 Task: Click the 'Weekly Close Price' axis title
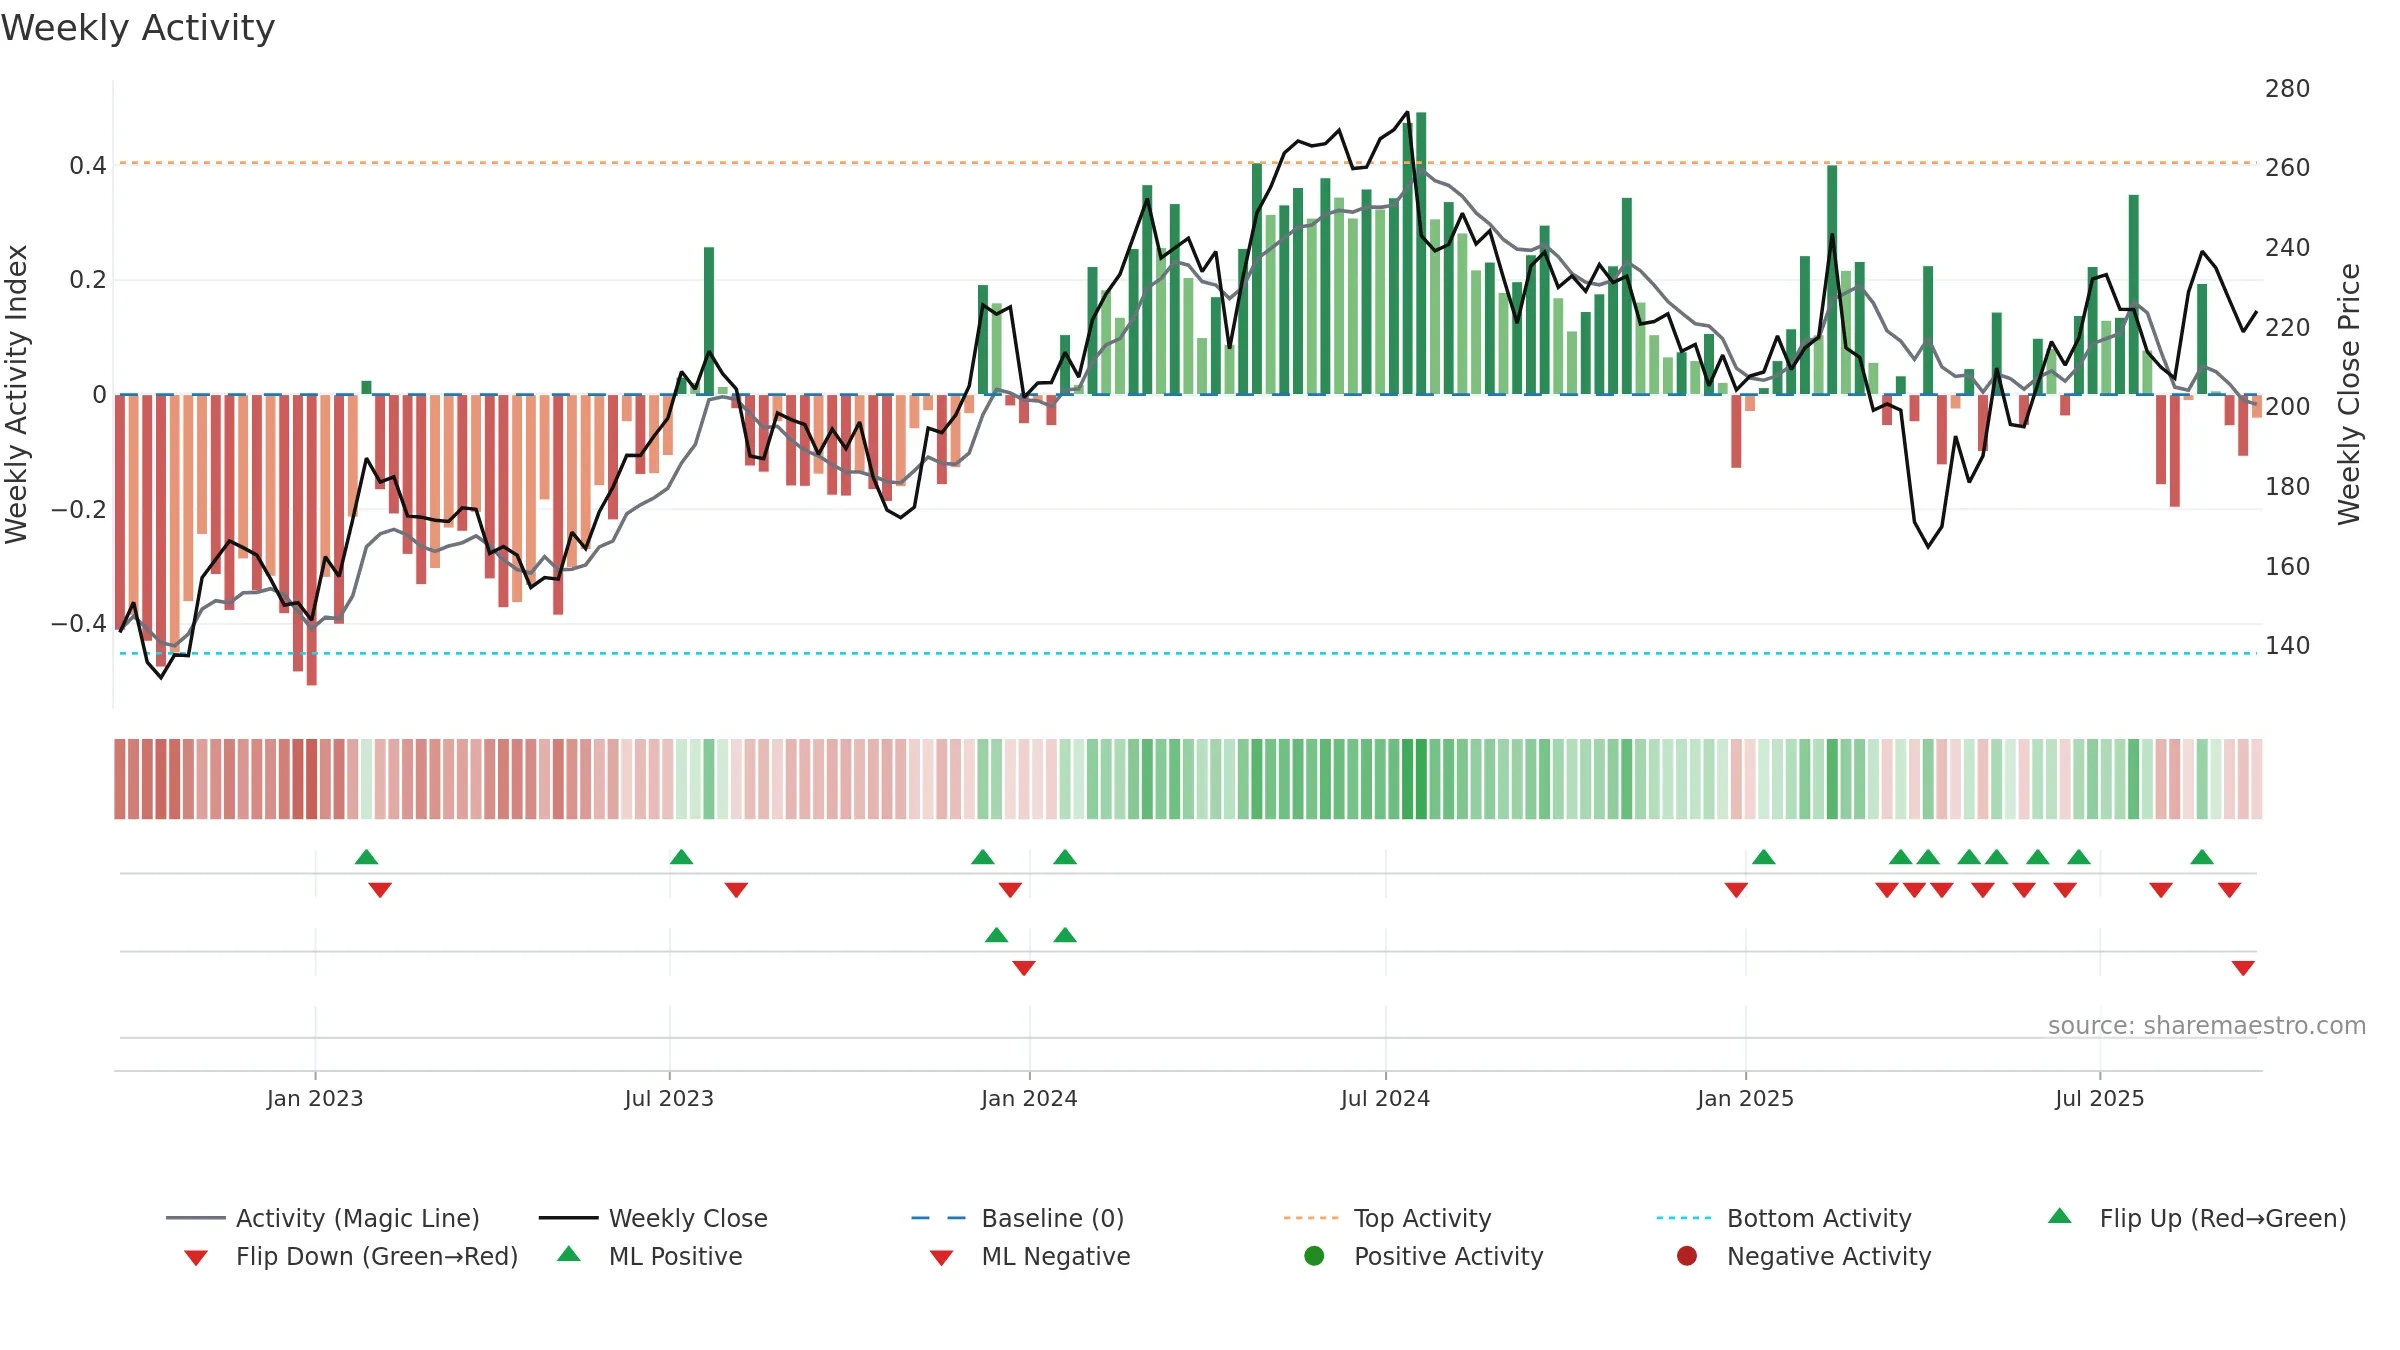[2348, 394]
